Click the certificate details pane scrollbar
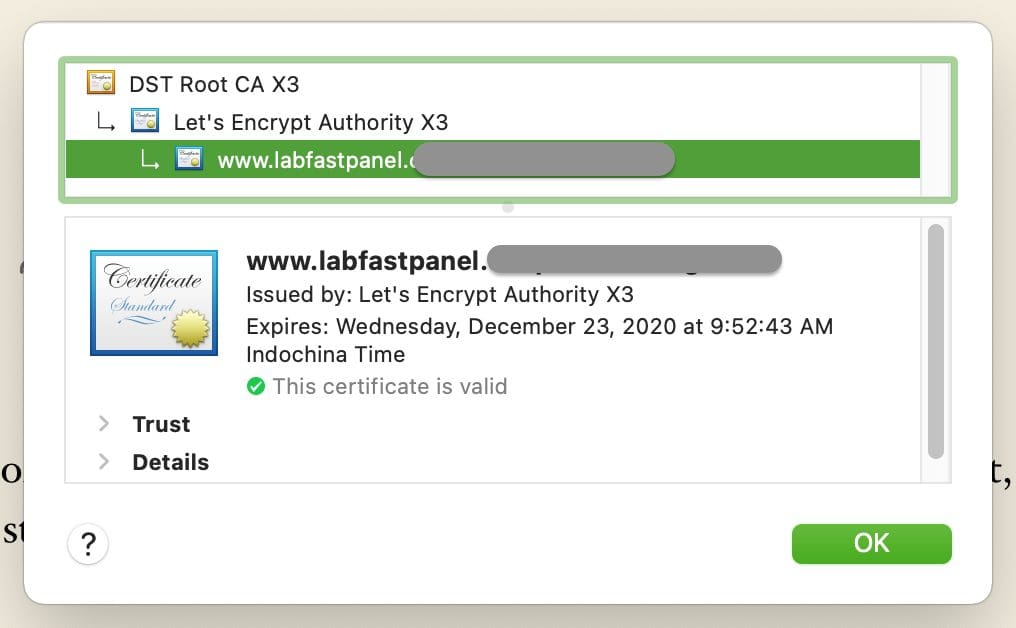Screen dimensions: 1016x628 (936, 340)
